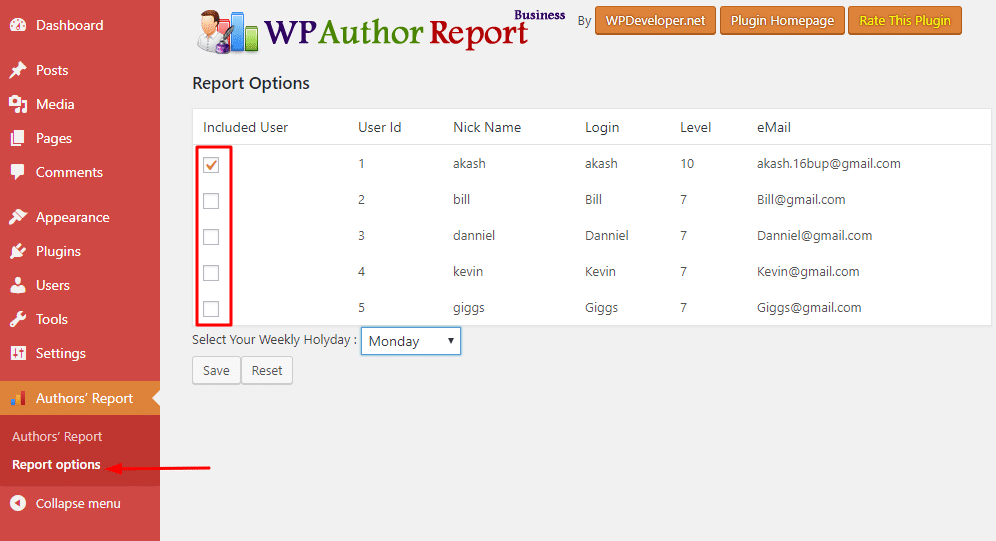Screen dimensions: 996x541
Task: Open the Dashboard palette icon
Action: 18,25
